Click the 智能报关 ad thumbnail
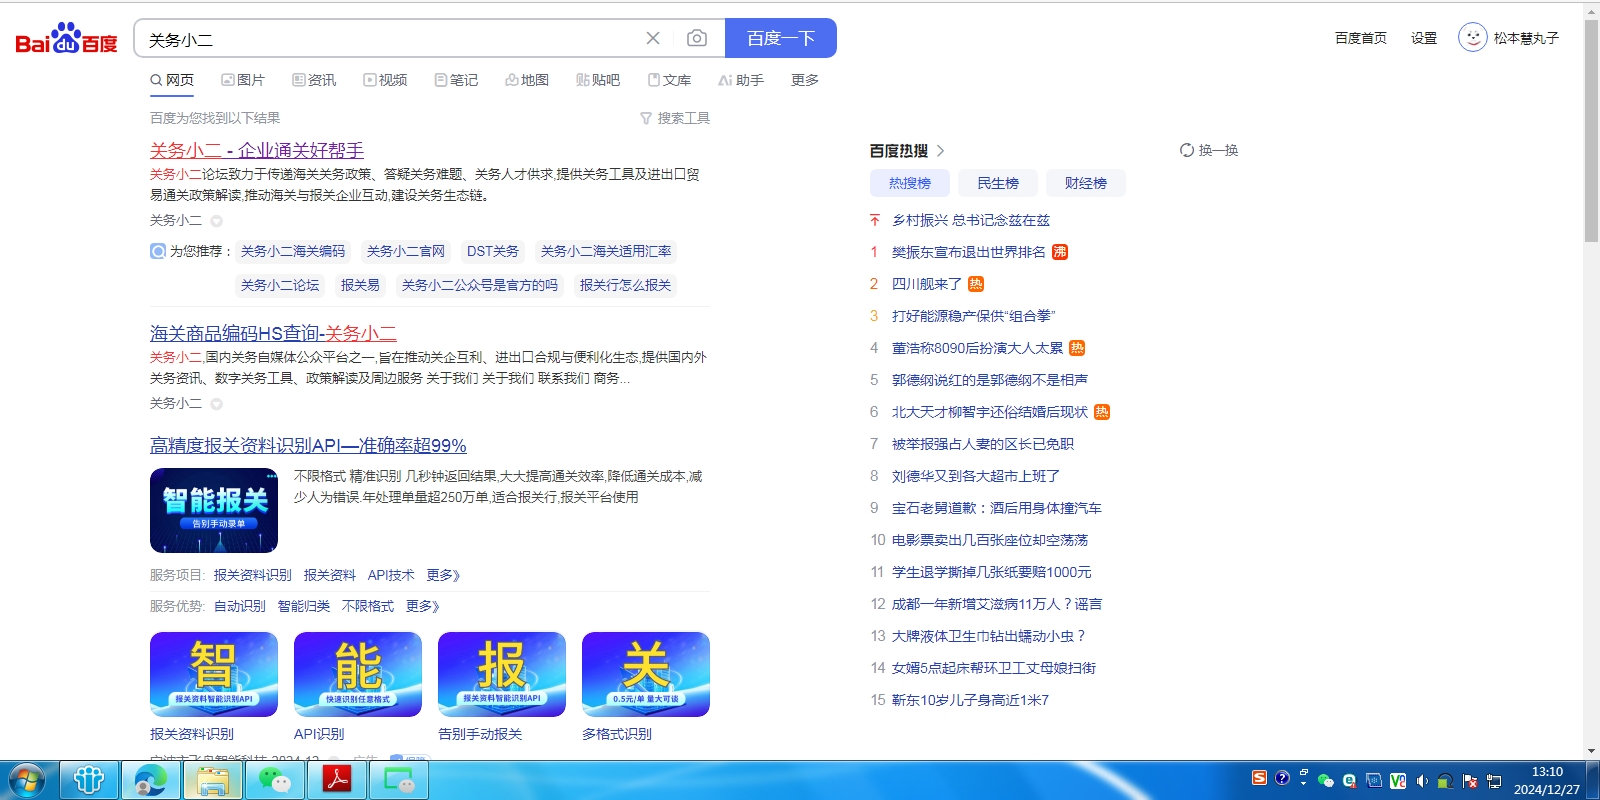 click(x=214, y=510)
